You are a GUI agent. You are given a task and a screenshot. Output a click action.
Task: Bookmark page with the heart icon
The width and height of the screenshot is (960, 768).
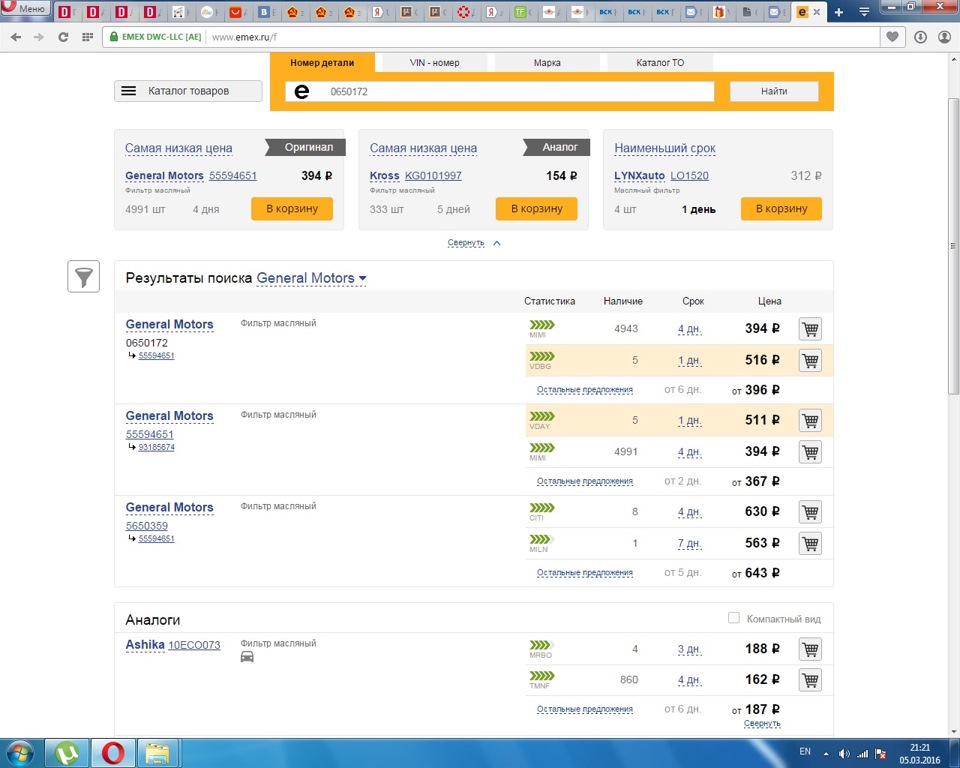click(893, 37)
